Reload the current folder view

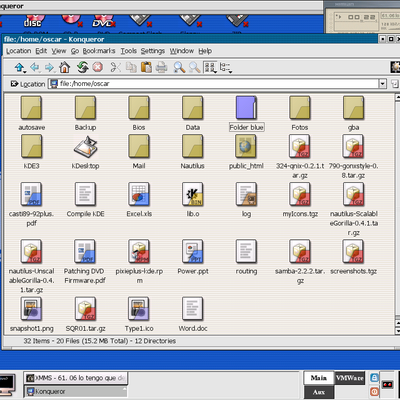[x=83, y=68]
